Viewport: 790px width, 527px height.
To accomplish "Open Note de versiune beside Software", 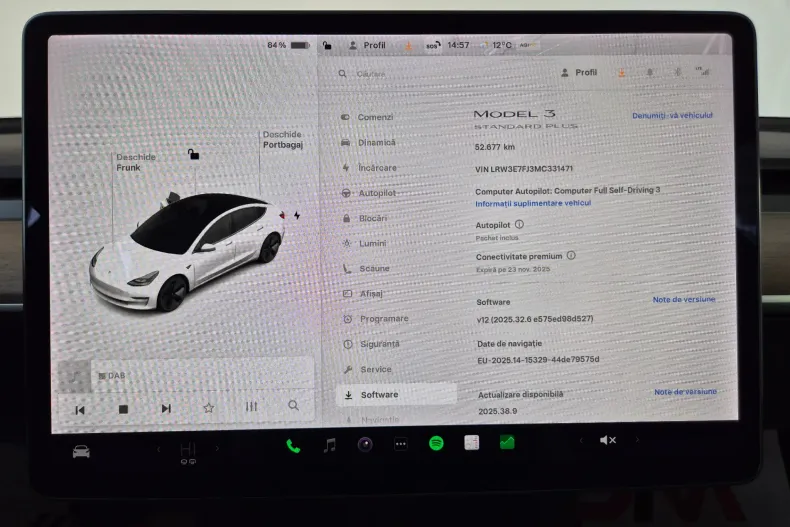I will pyautogui.click(x=684, y=299).
